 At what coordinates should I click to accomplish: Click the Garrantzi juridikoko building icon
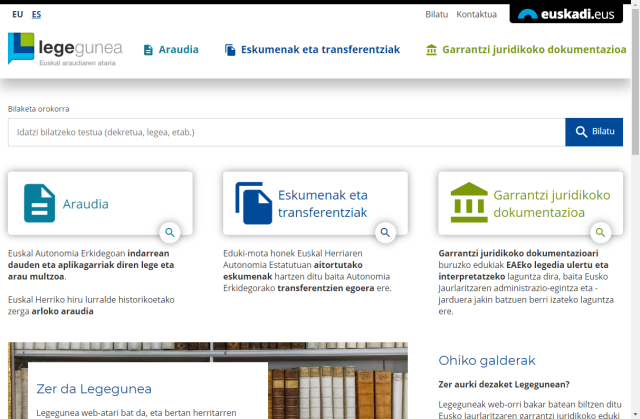(469, 203)
